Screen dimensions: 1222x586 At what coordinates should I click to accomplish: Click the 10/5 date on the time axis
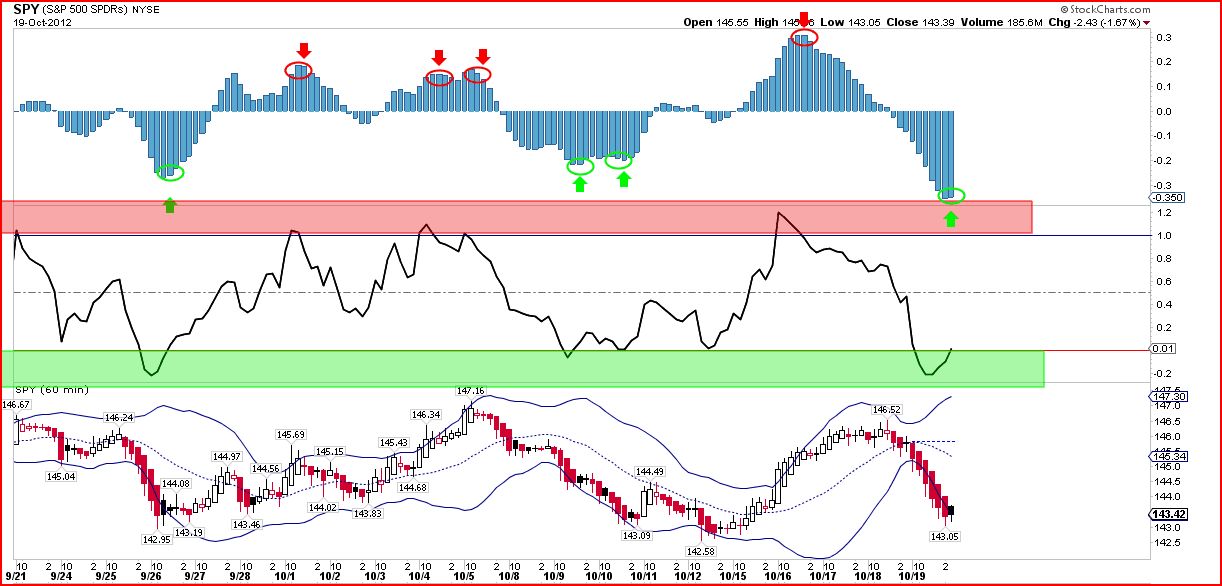[463, 577]
